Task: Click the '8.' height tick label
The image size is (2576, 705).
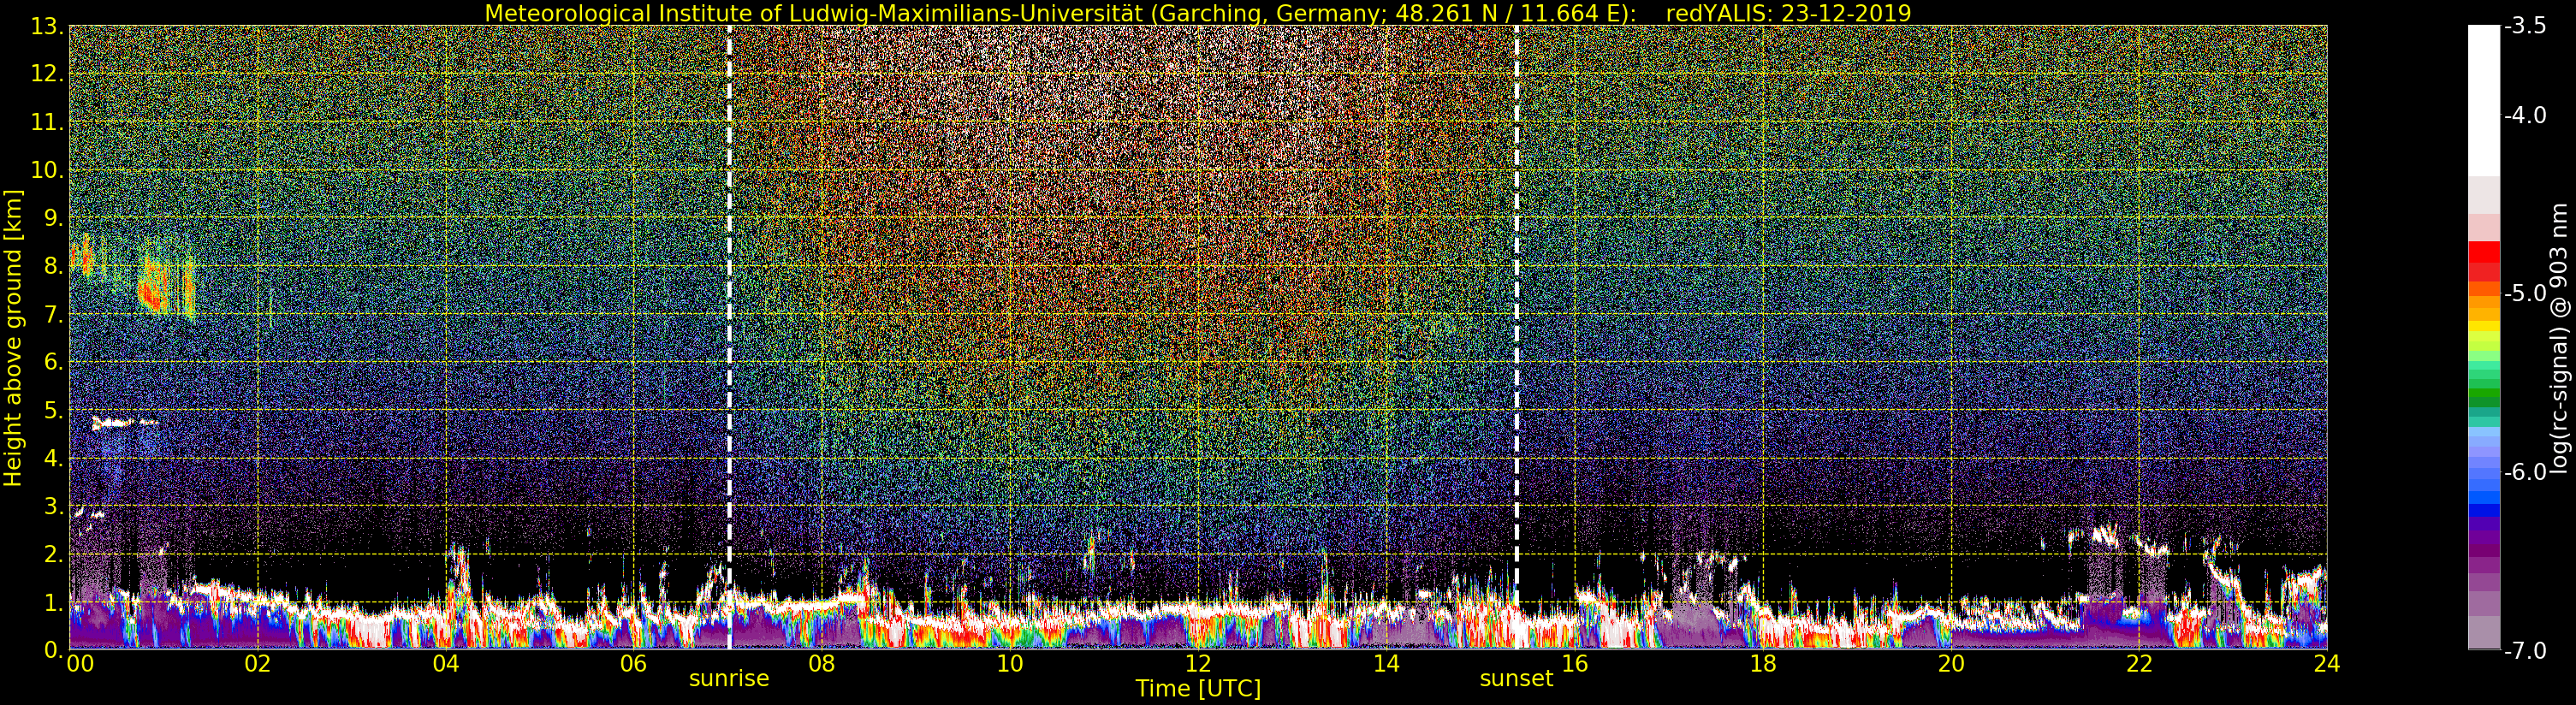Action: (53, 266)
